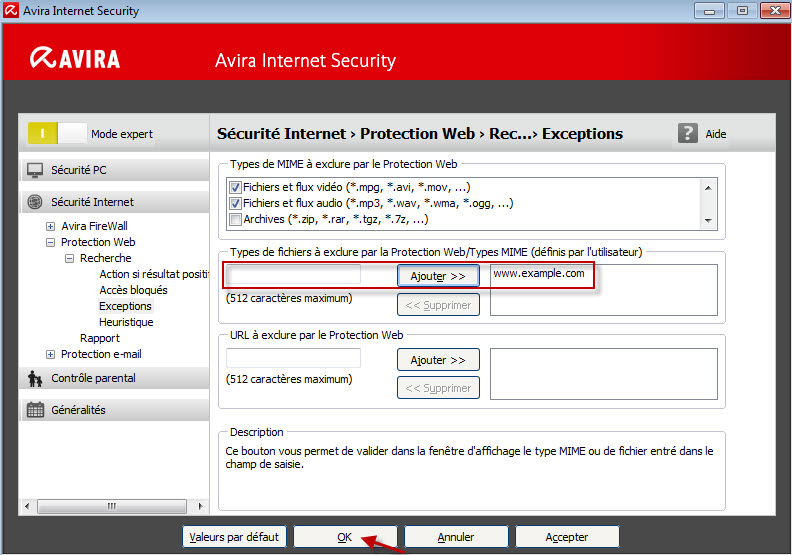792x555 pixels.
Task: Select Heuristique in the tree
Action: point(126,323)
